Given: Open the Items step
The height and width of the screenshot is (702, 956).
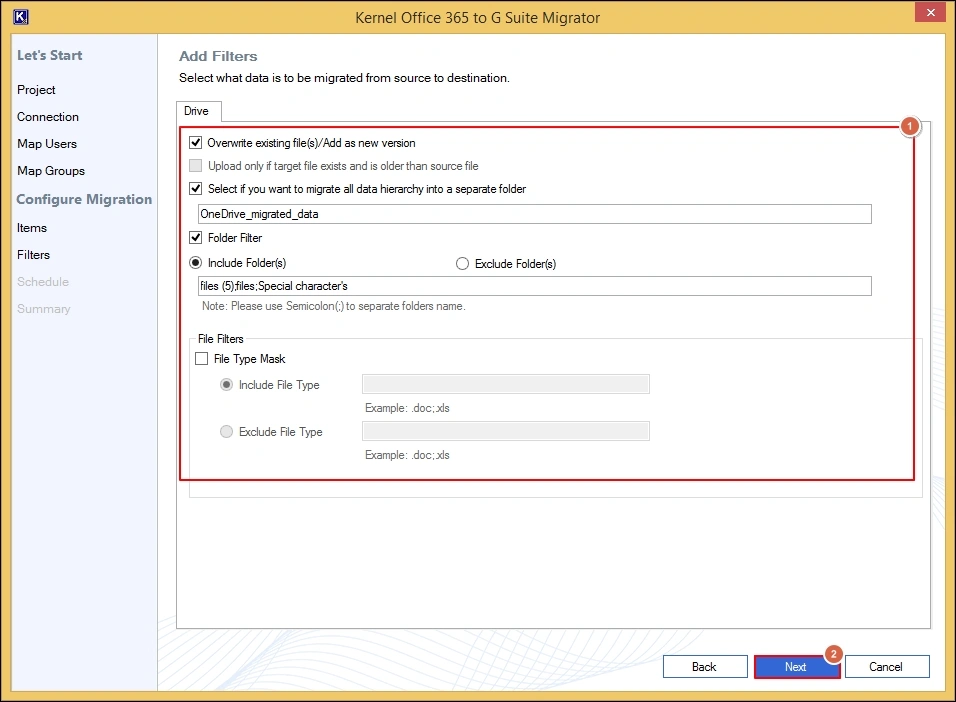Looking at the screenshot, I should click(32, 228).
